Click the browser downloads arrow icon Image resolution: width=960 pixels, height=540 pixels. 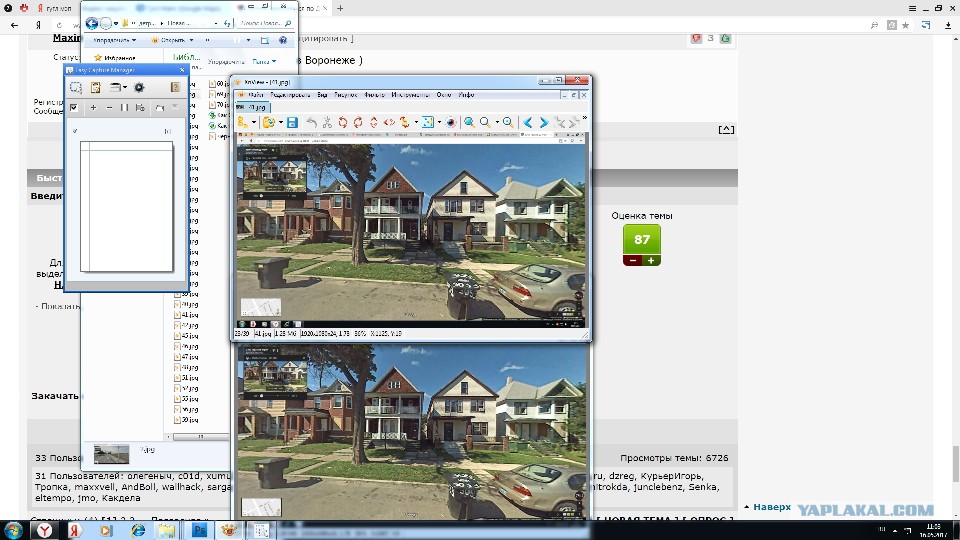point(948,25)
